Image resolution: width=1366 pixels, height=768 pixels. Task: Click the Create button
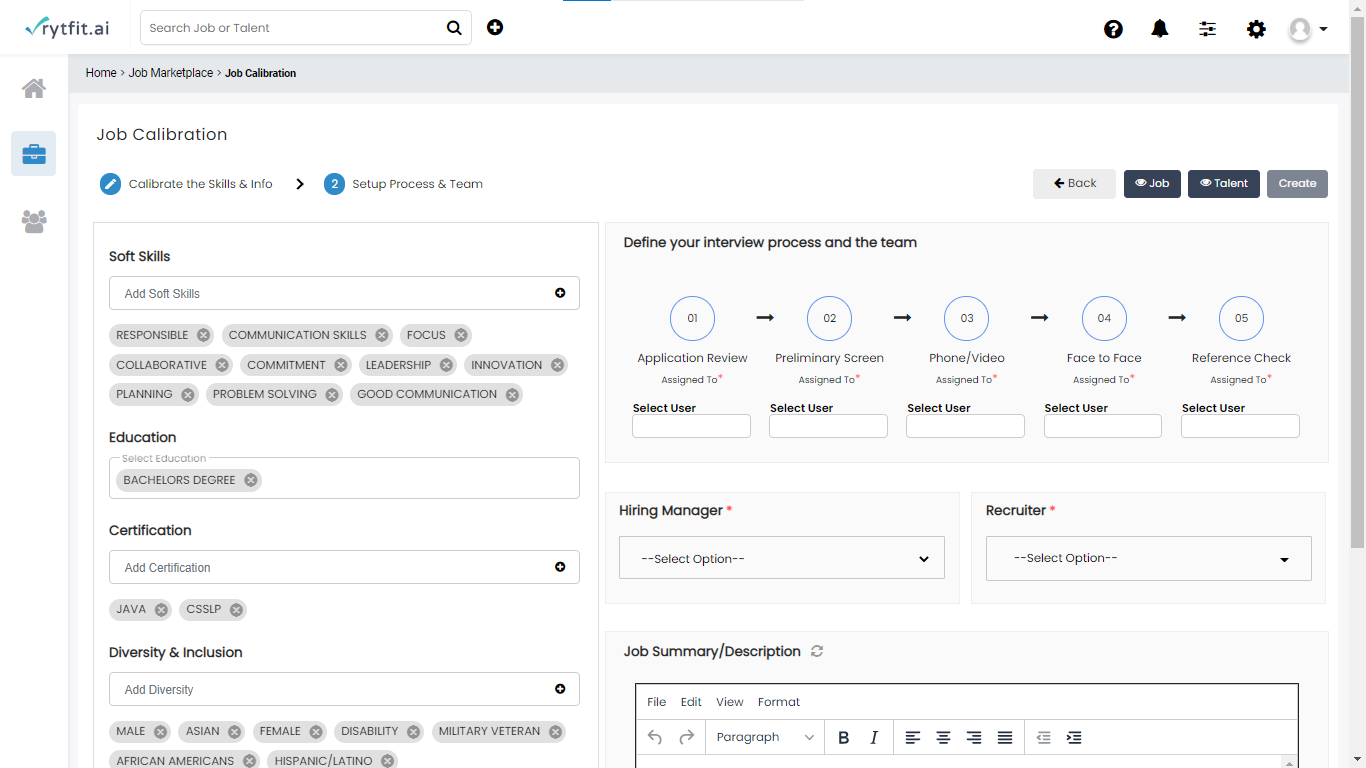click(1297, 184)
